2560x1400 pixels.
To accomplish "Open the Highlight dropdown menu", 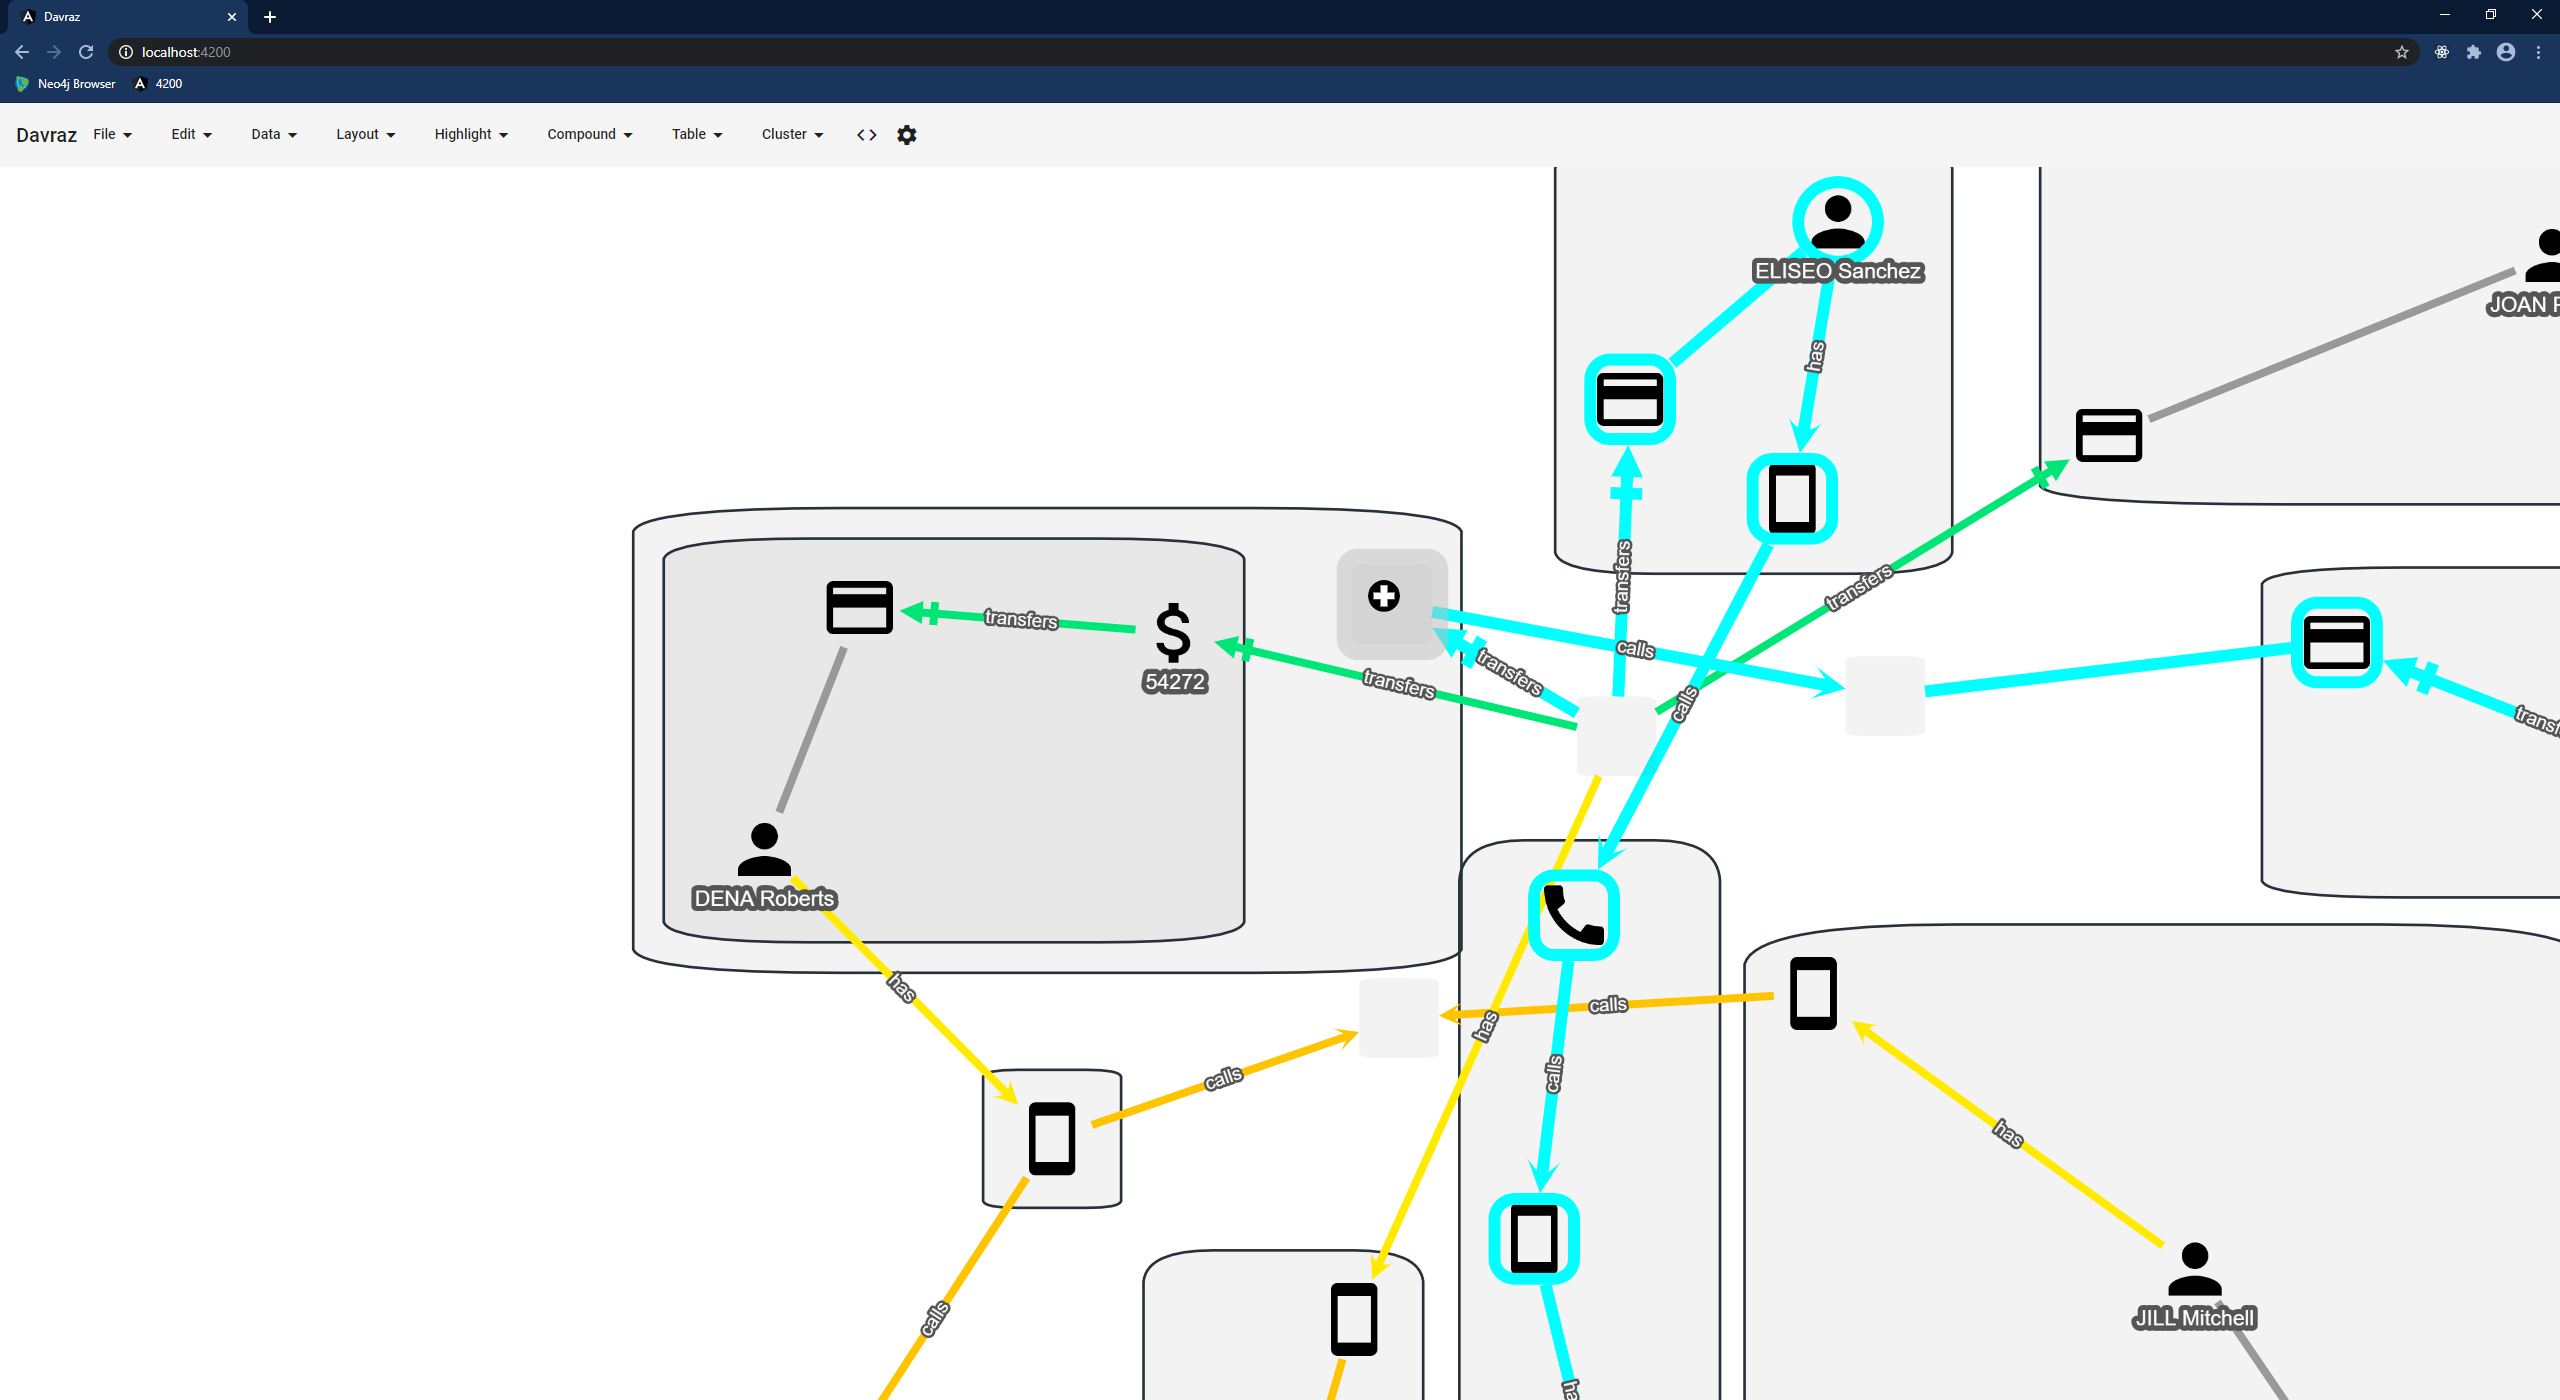I will (470, 135).
